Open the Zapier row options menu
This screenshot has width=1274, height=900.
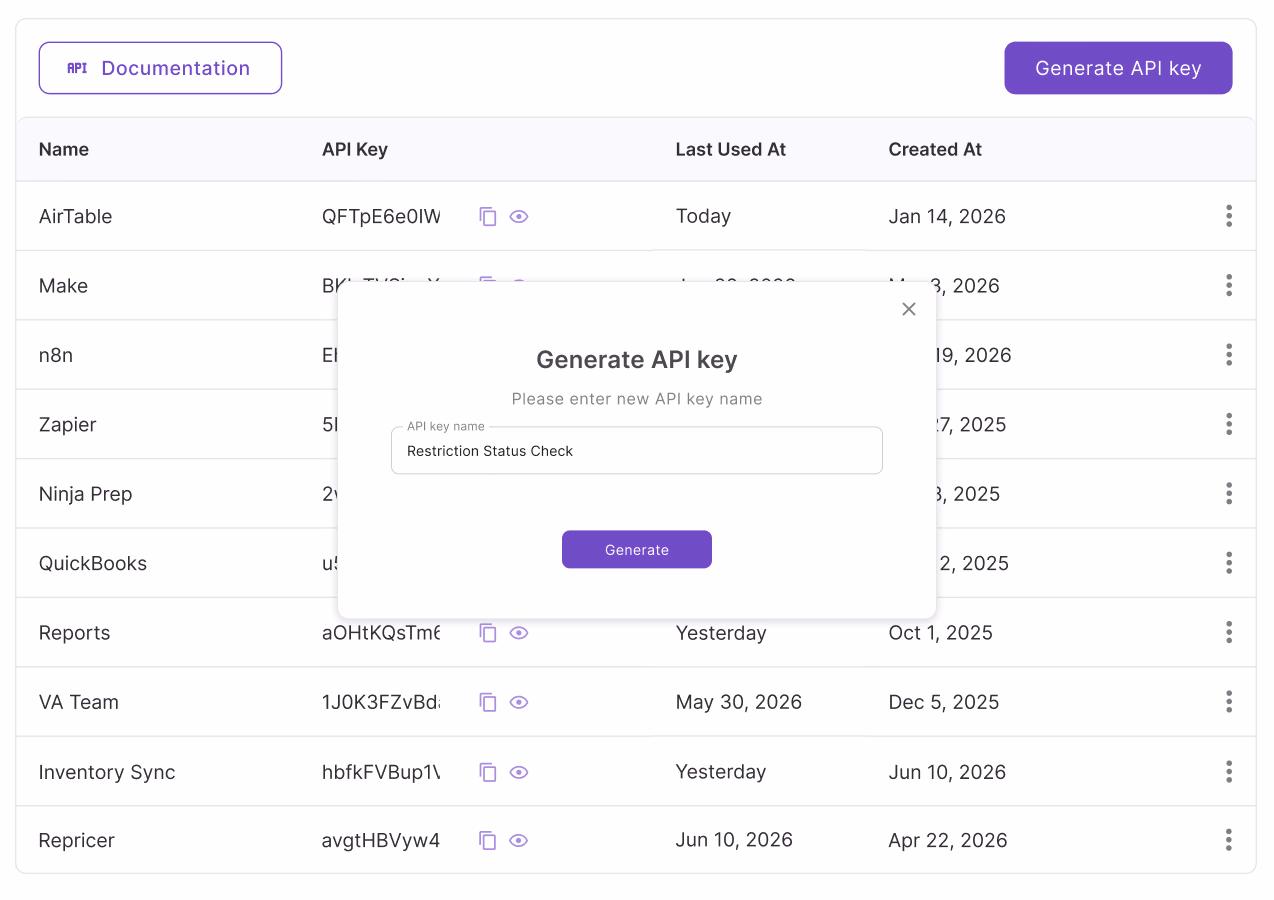pyautogui.click(x=1229, y=424)
